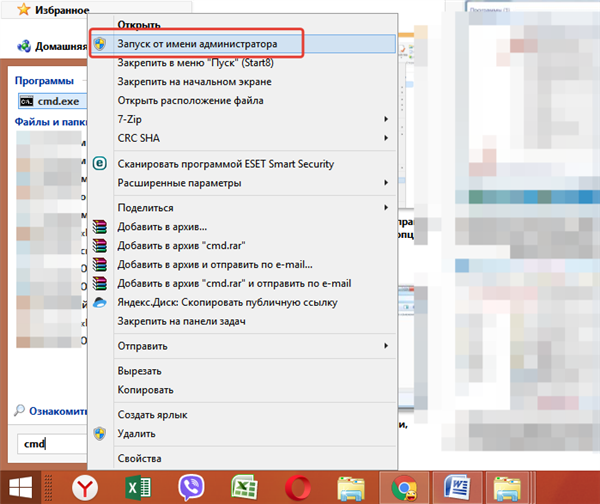Open the Windows Start button on the taskbar
The image size is (600, 504).
click(21, 488)
